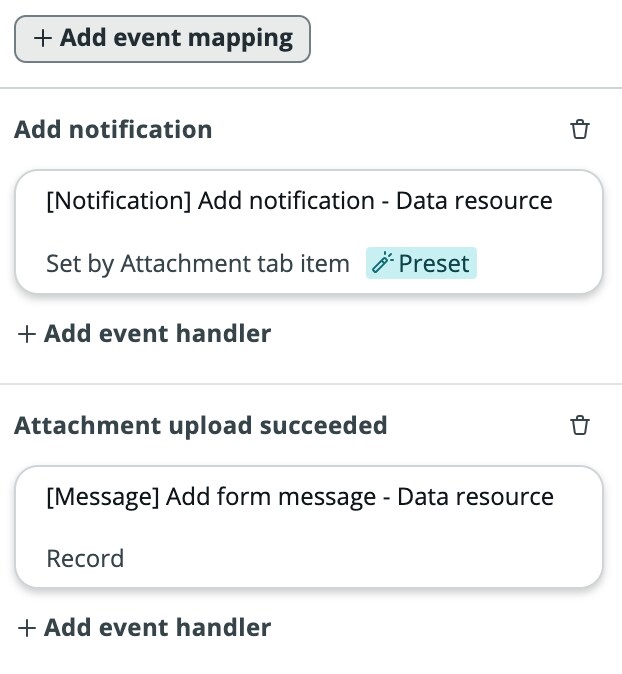Click the Add event mapping button
The height and width of the screenshot is (674, 622).
(162, 39)
